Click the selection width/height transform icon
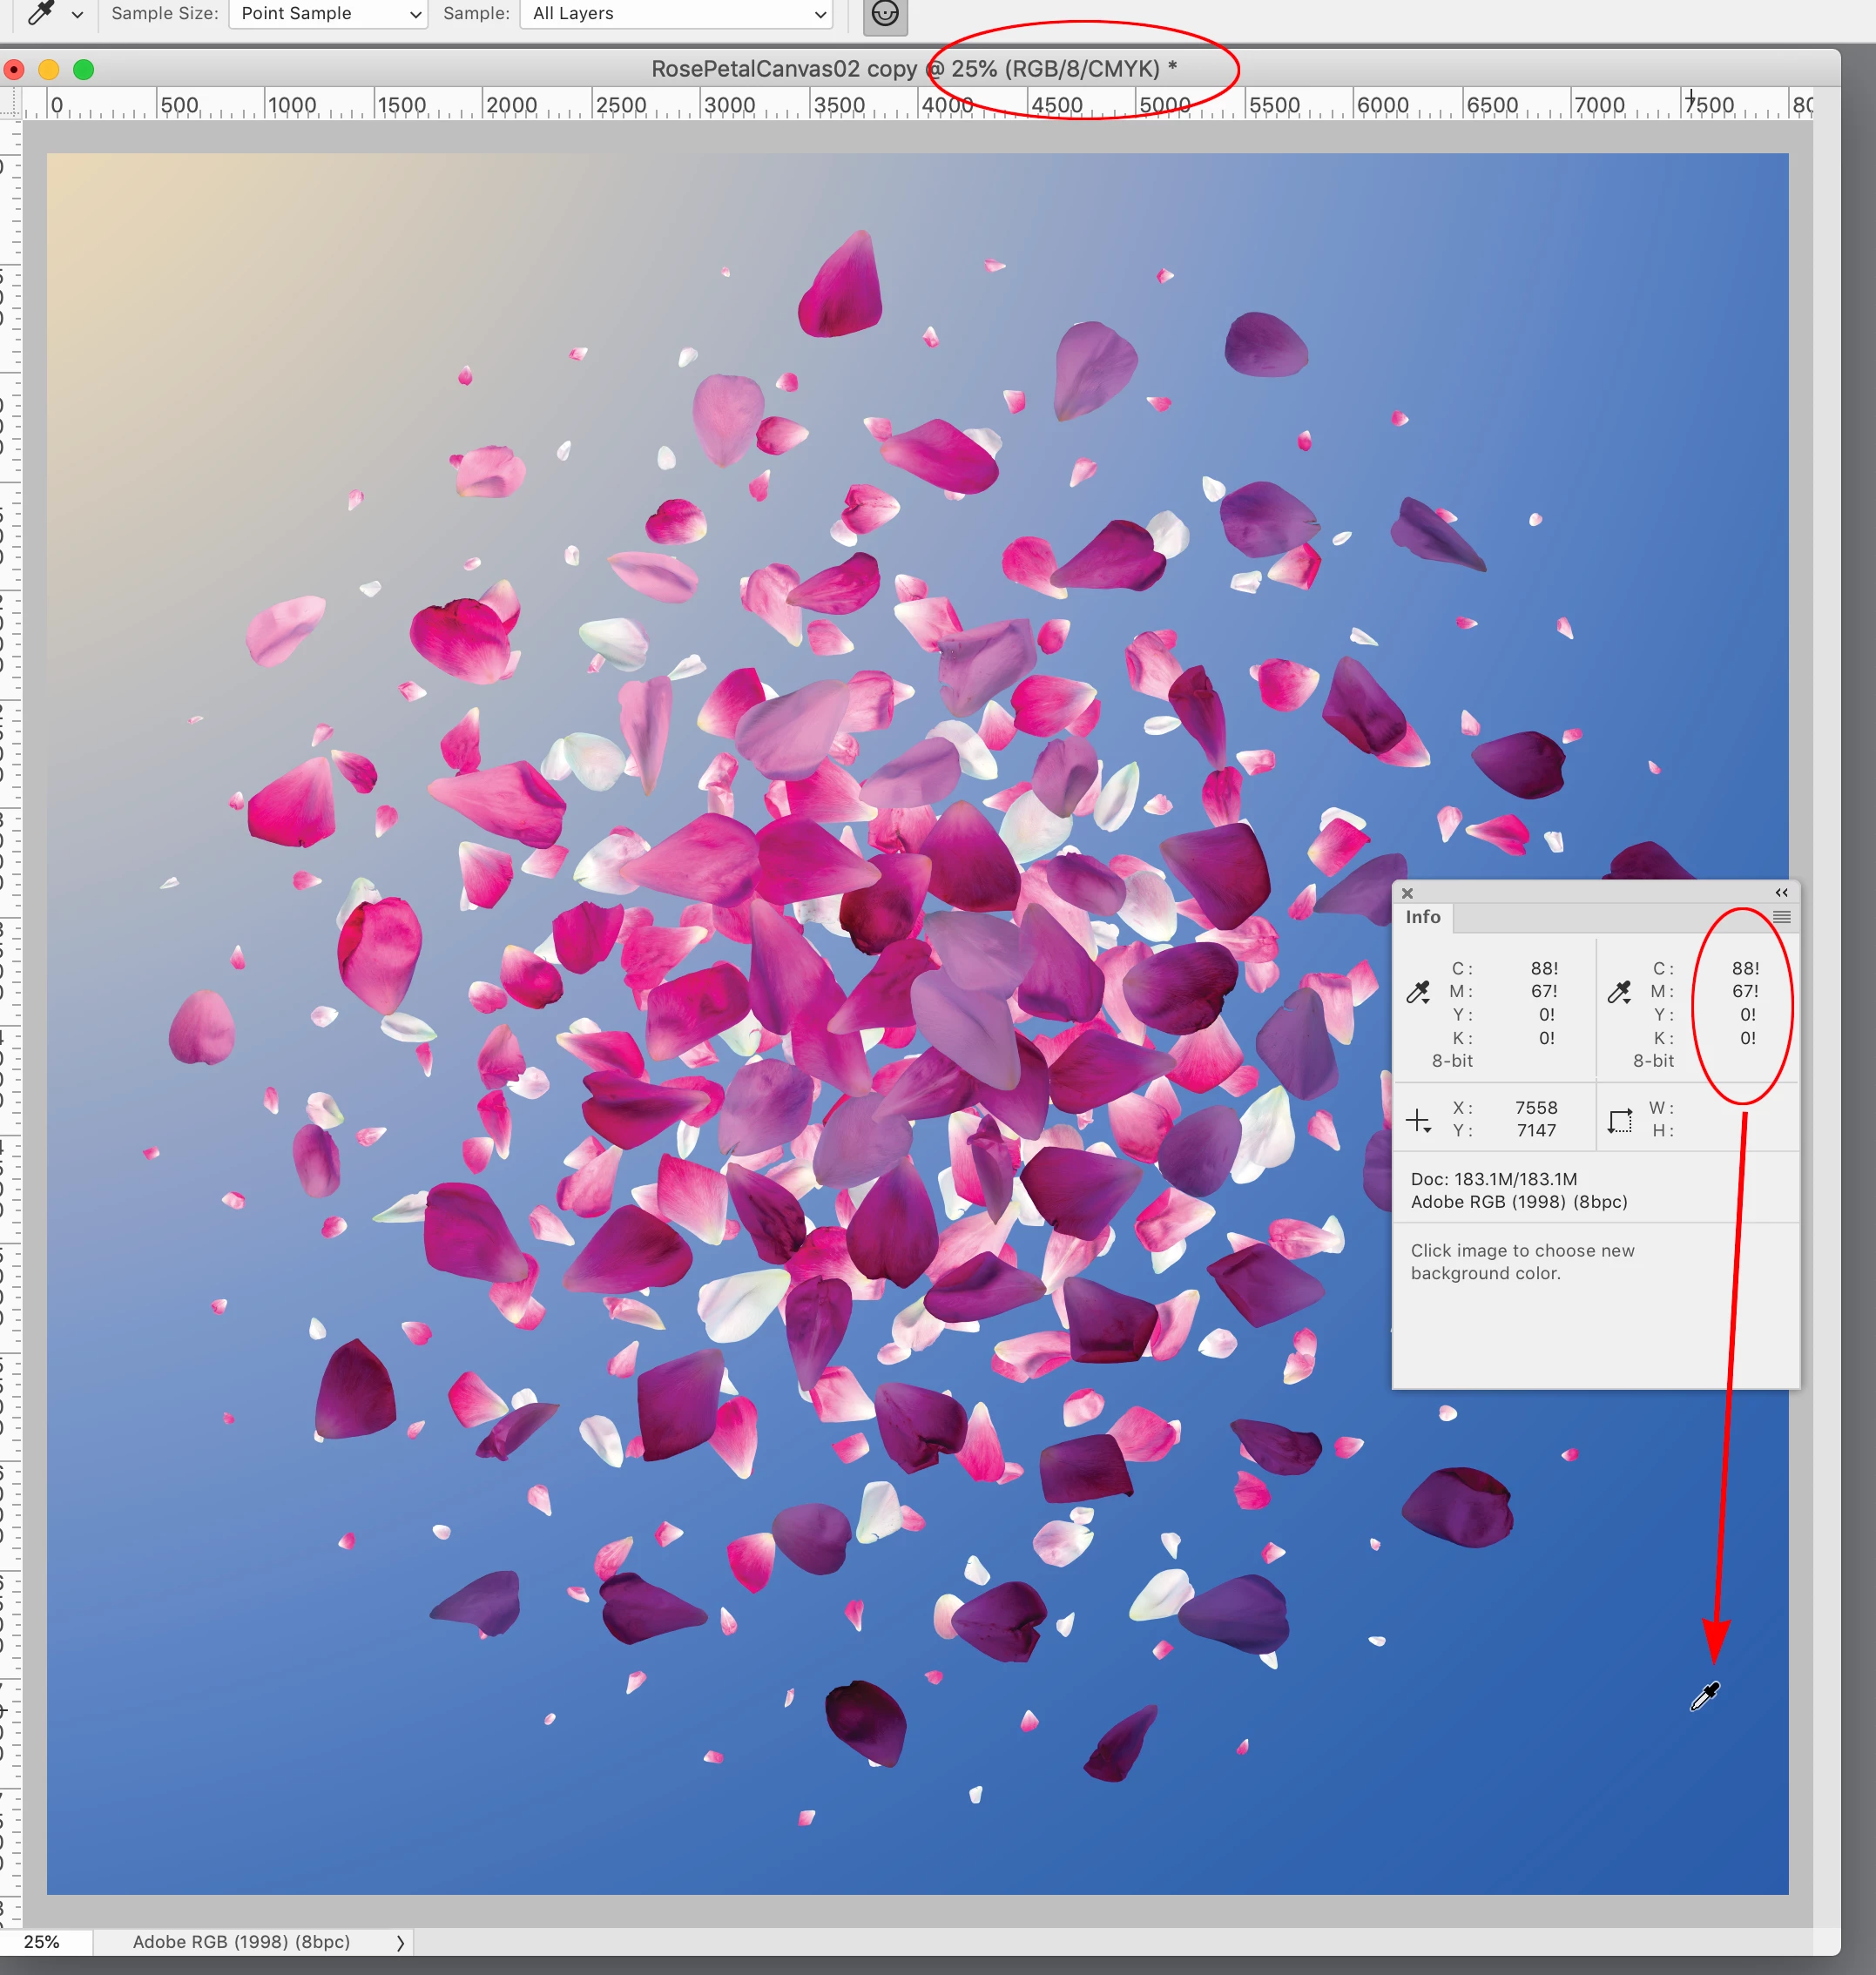This screenshot has width=1876, height=1975. 1619,1120
